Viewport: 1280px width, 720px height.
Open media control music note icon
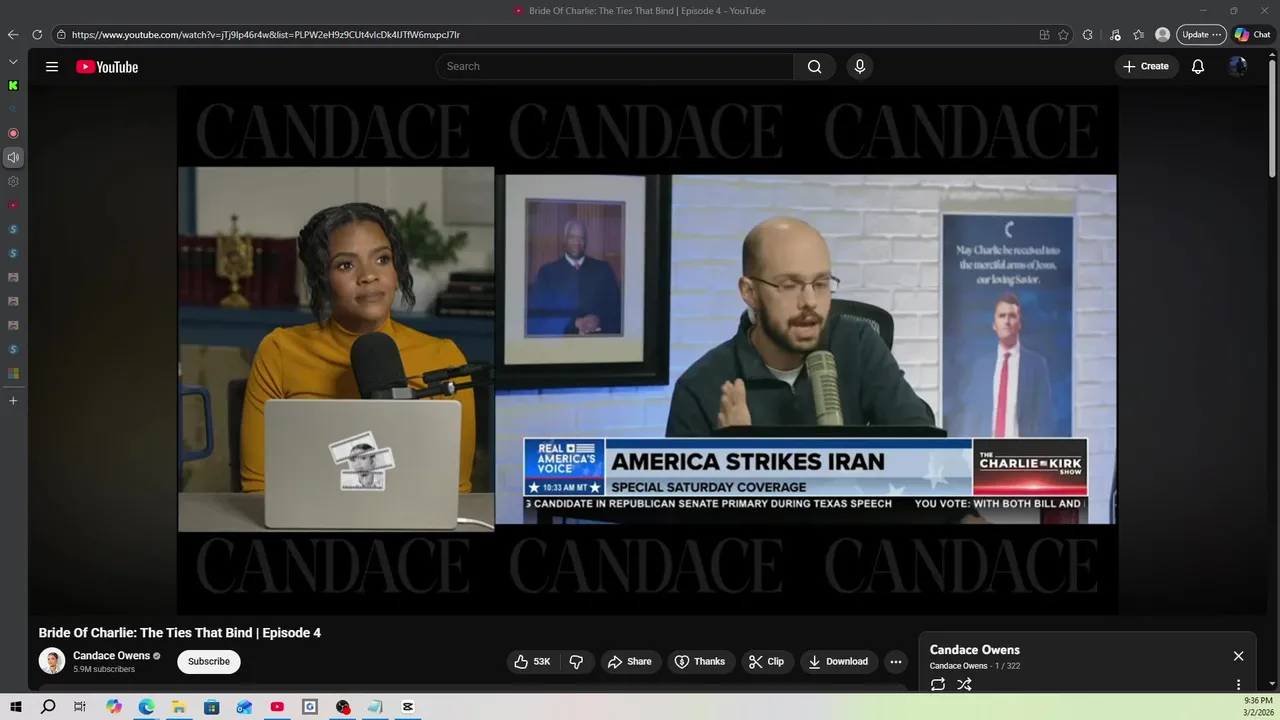(1115, 34)
